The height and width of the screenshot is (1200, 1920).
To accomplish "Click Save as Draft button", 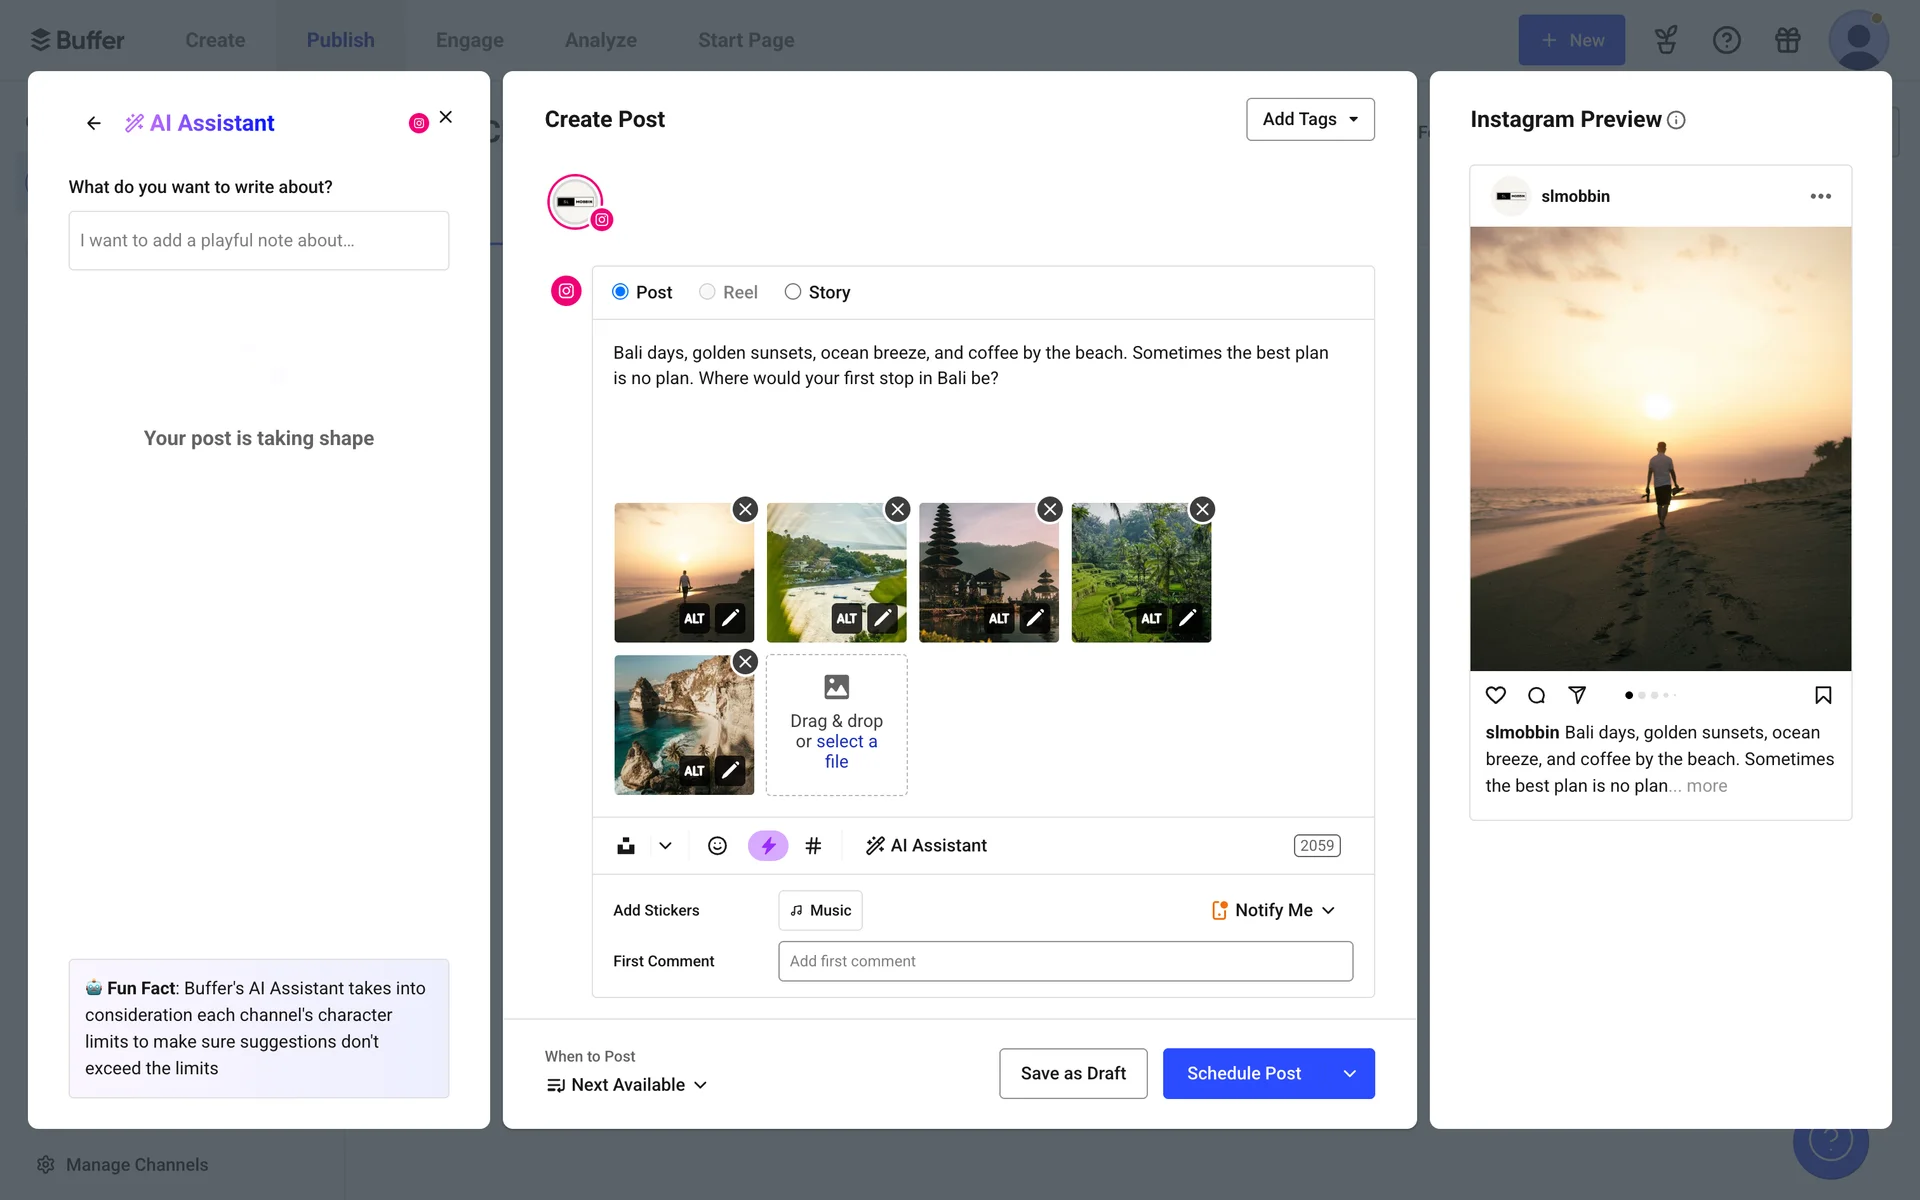I will pos(1072,1073).
